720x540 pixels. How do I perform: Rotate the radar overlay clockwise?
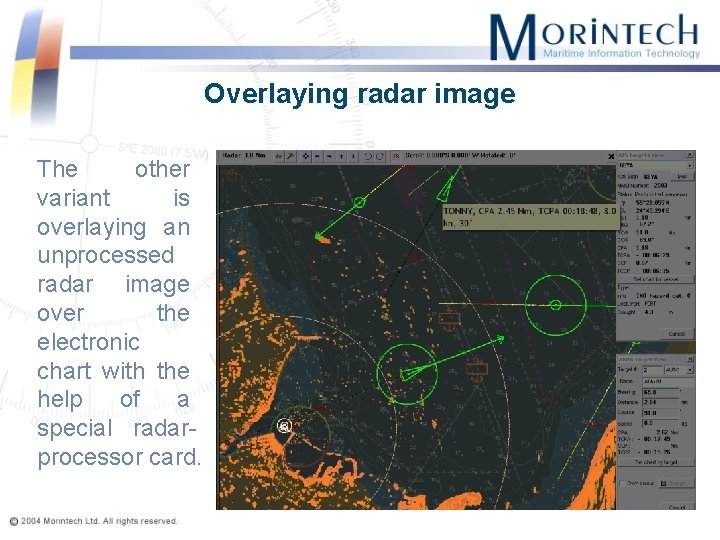tap(380, 156)
